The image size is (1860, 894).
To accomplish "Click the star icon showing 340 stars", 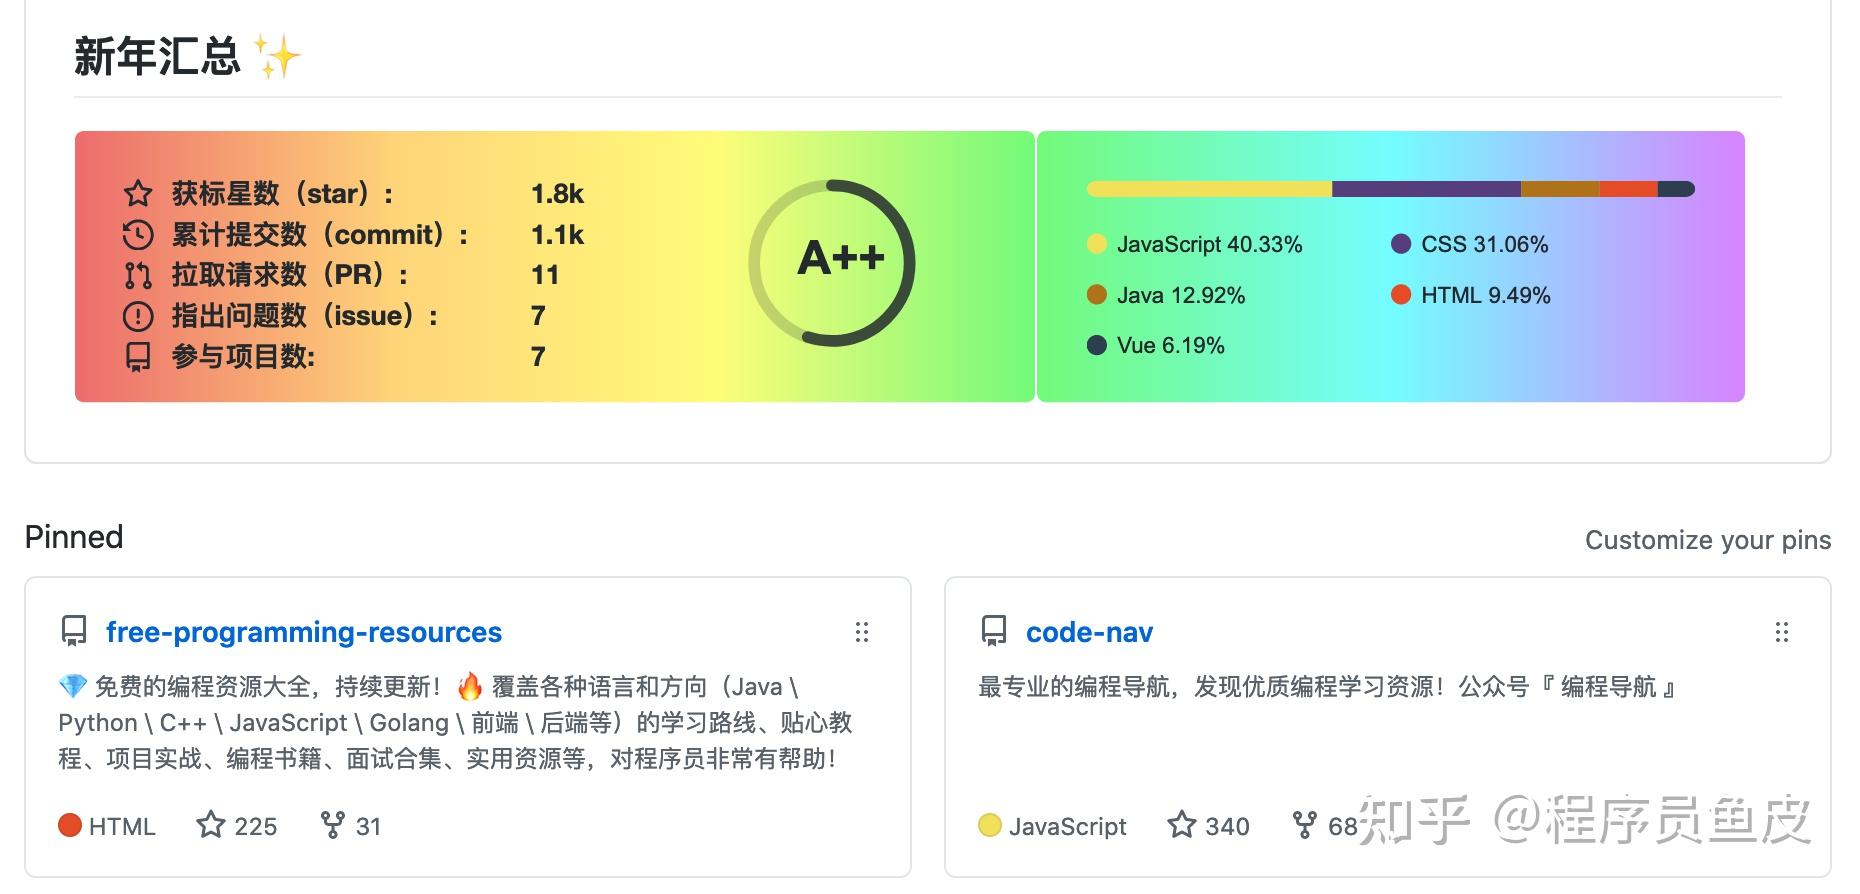I will pos(1182,825).
